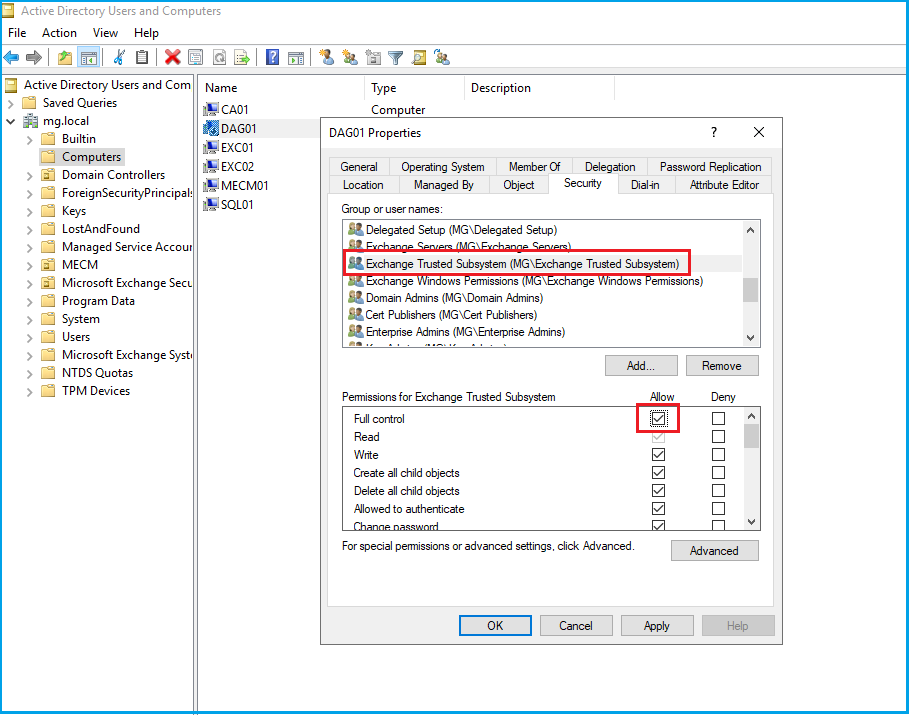The height and width of the screenshot is (715, 909).
Task: Open Help via blue question mark icon
Action: [272, 58]
